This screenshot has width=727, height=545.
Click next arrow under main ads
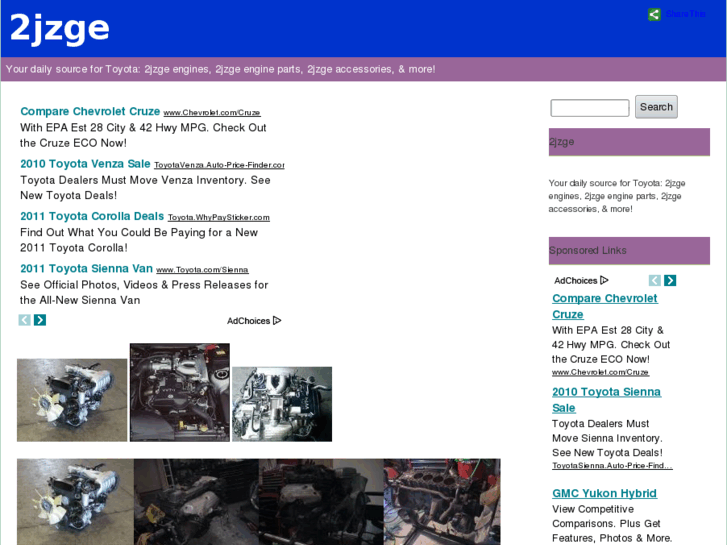pyautogui.click(x=40, y=320)
